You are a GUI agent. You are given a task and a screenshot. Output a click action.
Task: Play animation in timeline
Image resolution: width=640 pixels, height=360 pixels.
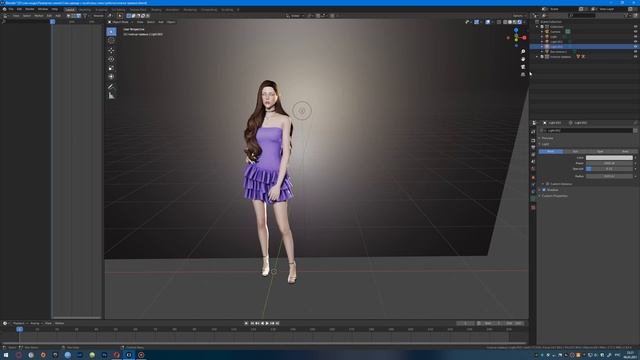click(x=267, y=323)
